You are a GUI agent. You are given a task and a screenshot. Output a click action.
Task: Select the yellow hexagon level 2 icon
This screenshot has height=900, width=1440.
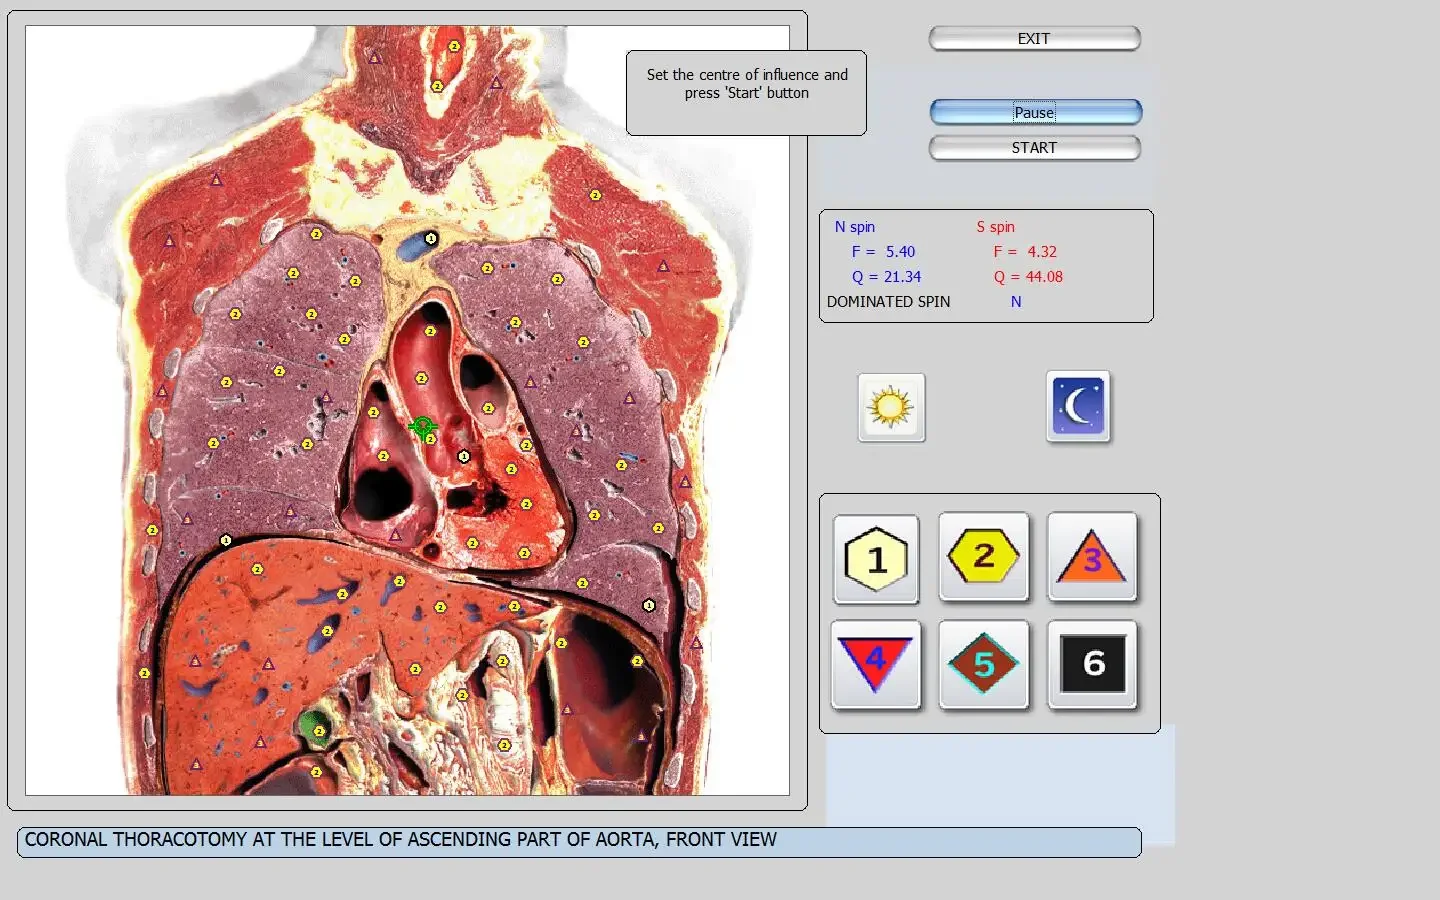click(x=984, y=557)
